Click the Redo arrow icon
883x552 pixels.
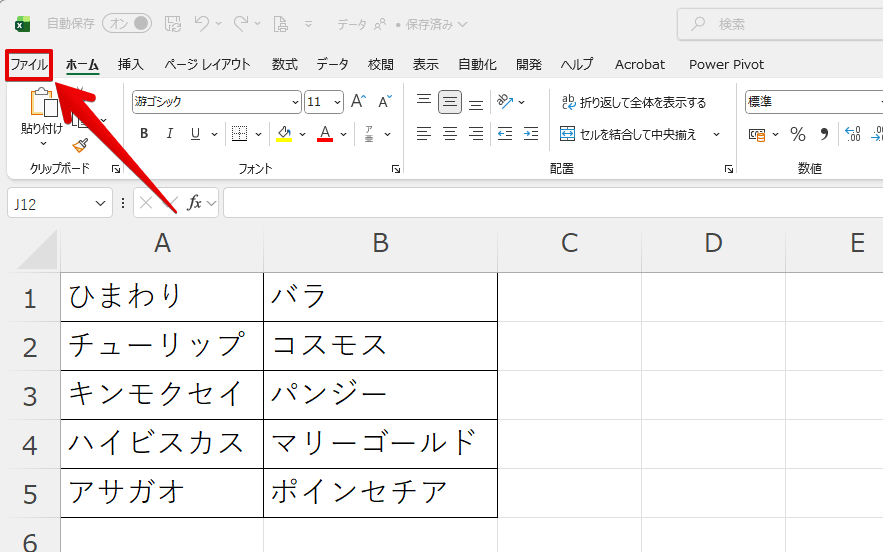pos(241,23)
